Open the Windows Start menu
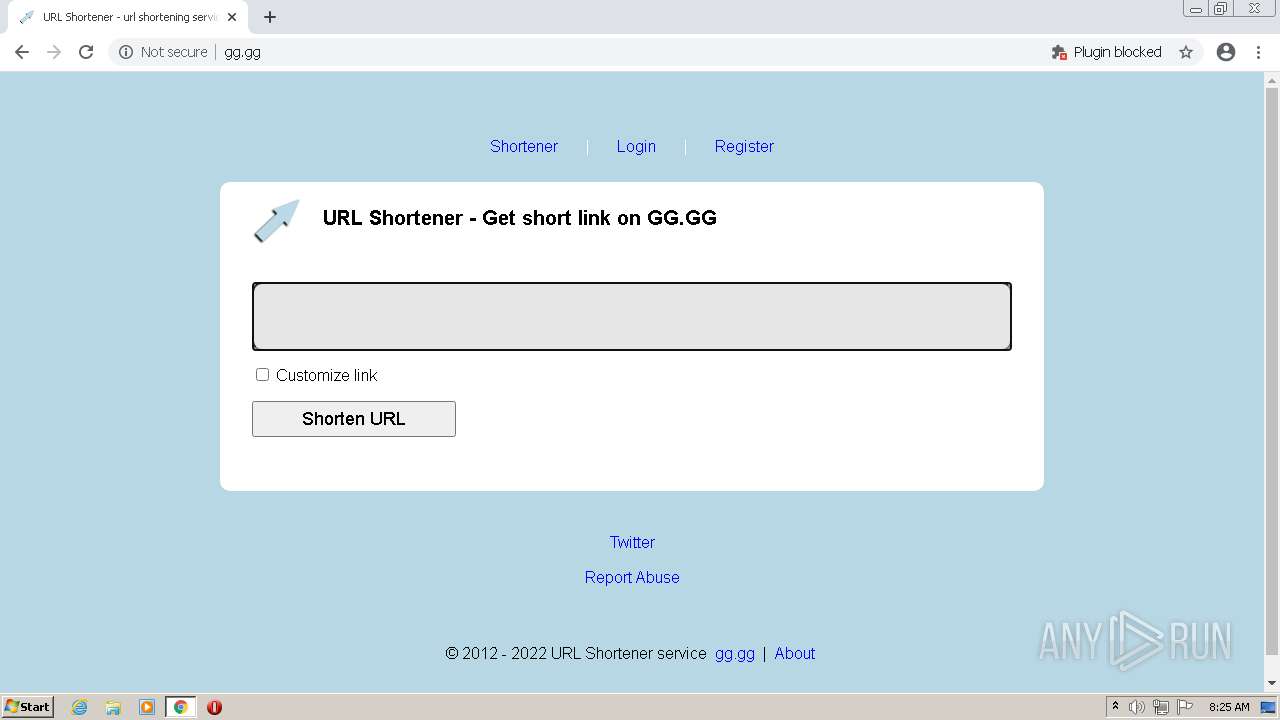The height and width of the screenshot is (720, 1280). pyautogui.click(x=27, y=707)
